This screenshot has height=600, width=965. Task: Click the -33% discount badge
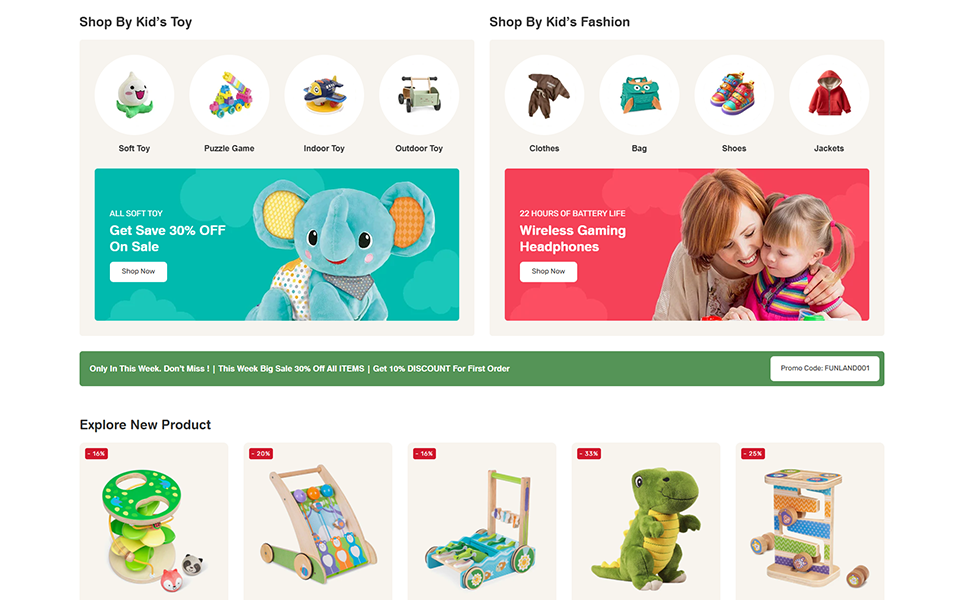click(589, 454)
